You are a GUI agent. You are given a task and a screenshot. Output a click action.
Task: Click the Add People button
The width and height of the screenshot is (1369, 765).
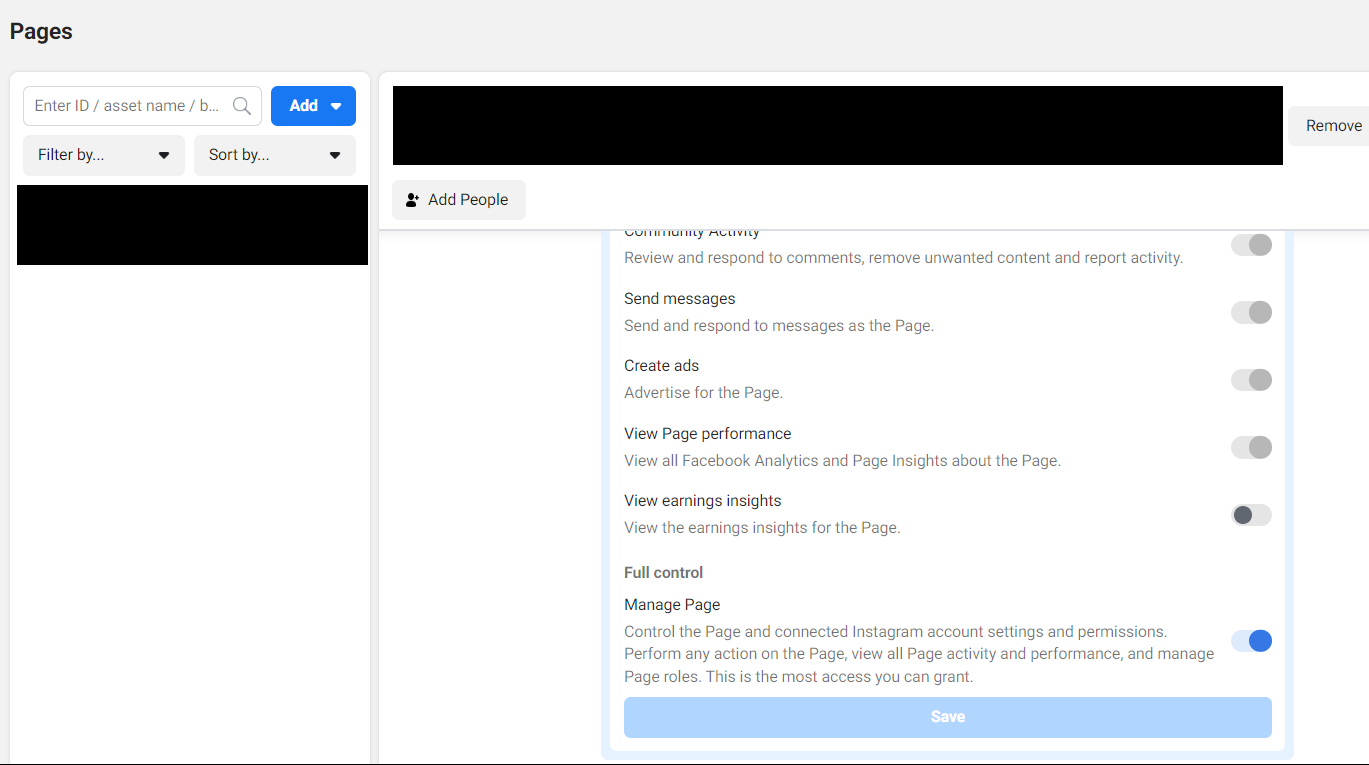[x=458, y=200]
